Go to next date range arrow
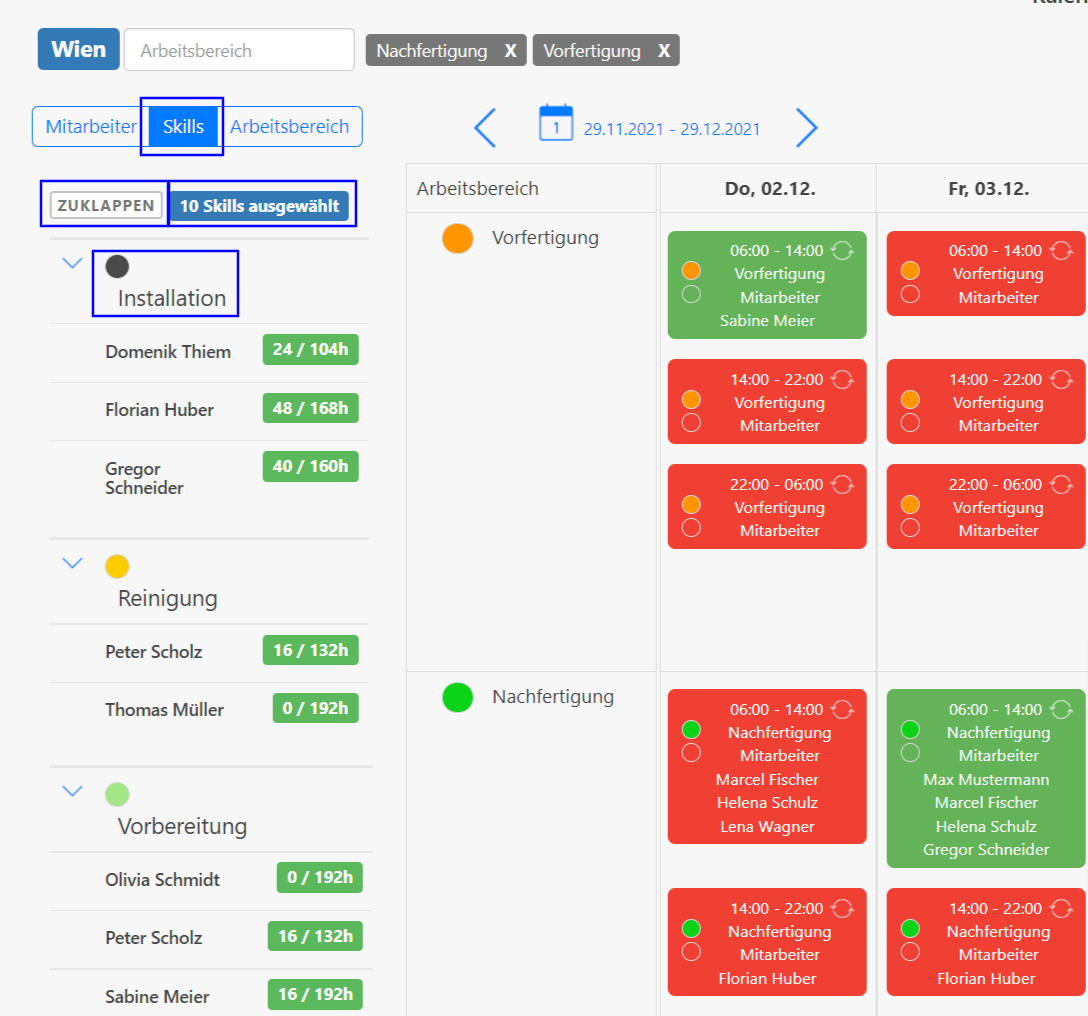The image size is (1088, 1016). 807,128
